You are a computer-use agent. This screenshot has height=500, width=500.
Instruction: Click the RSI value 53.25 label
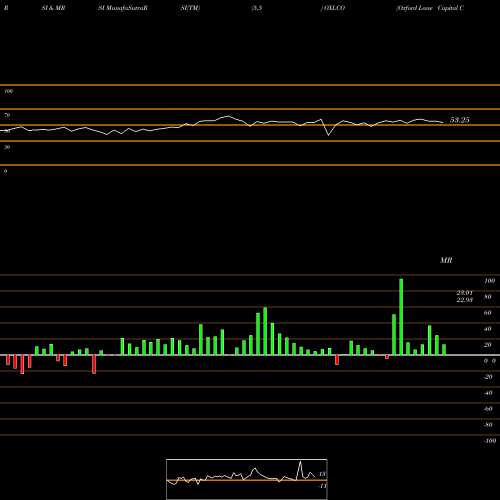coord(460,120)
